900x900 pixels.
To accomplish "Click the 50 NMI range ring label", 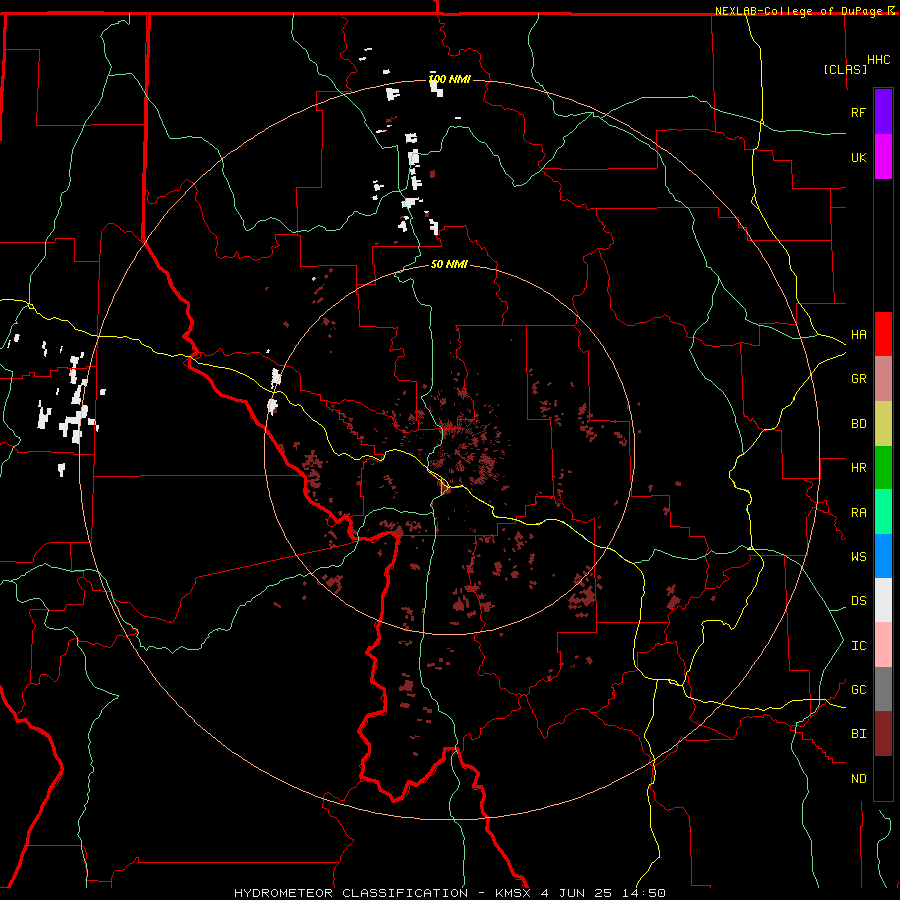I will click(449, 264).
